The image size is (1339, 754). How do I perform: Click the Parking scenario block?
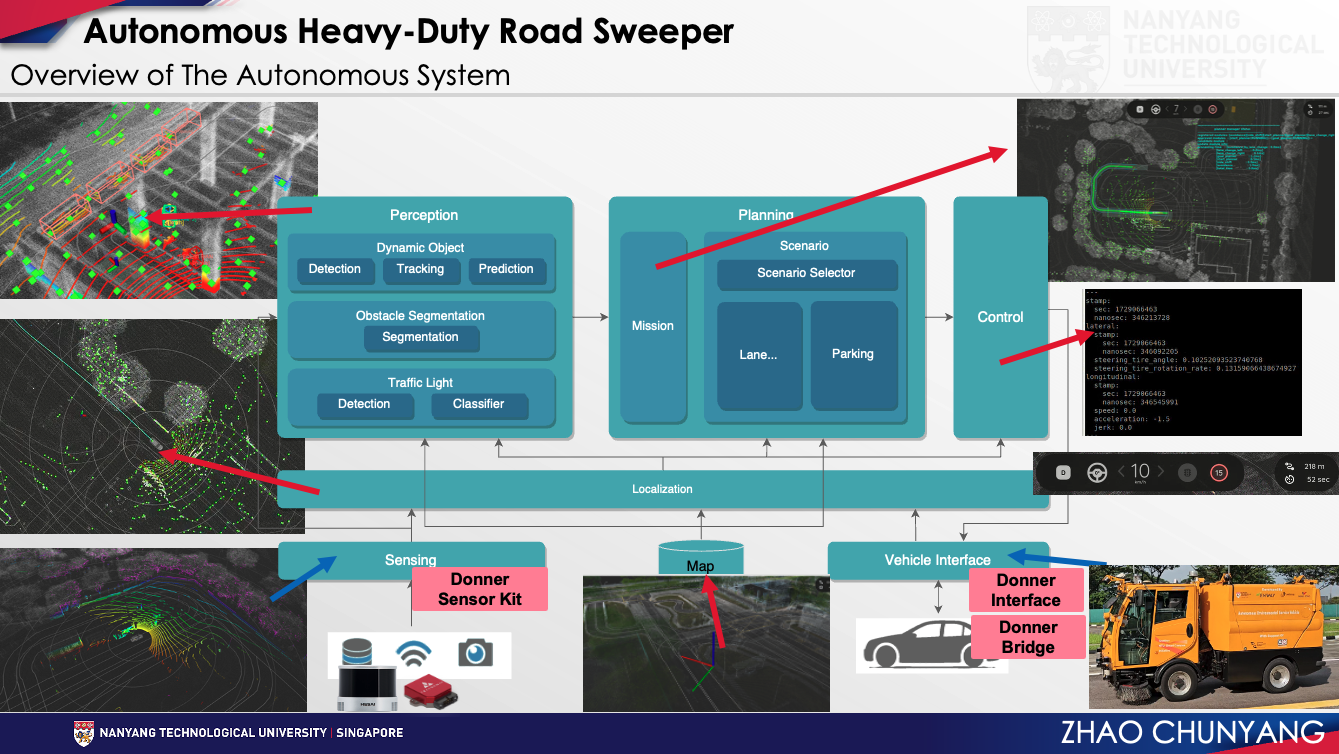coord(852,354)
